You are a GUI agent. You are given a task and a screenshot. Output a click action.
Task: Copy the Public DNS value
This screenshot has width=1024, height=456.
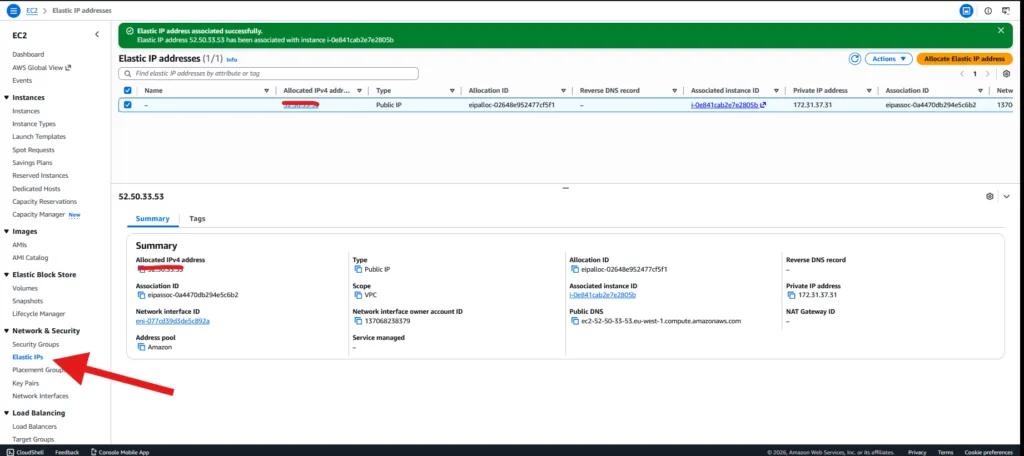click(x=575, y=321)
